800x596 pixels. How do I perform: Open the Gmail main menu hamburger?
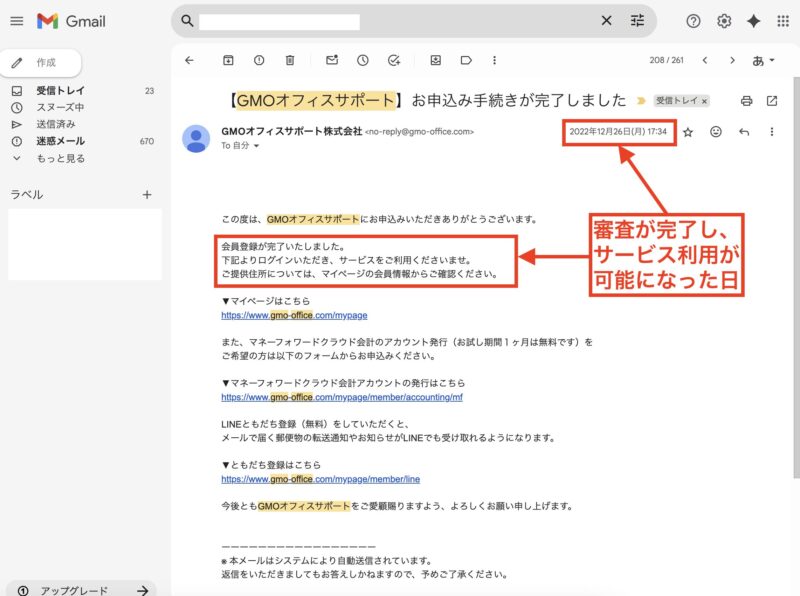pos(17,21)
